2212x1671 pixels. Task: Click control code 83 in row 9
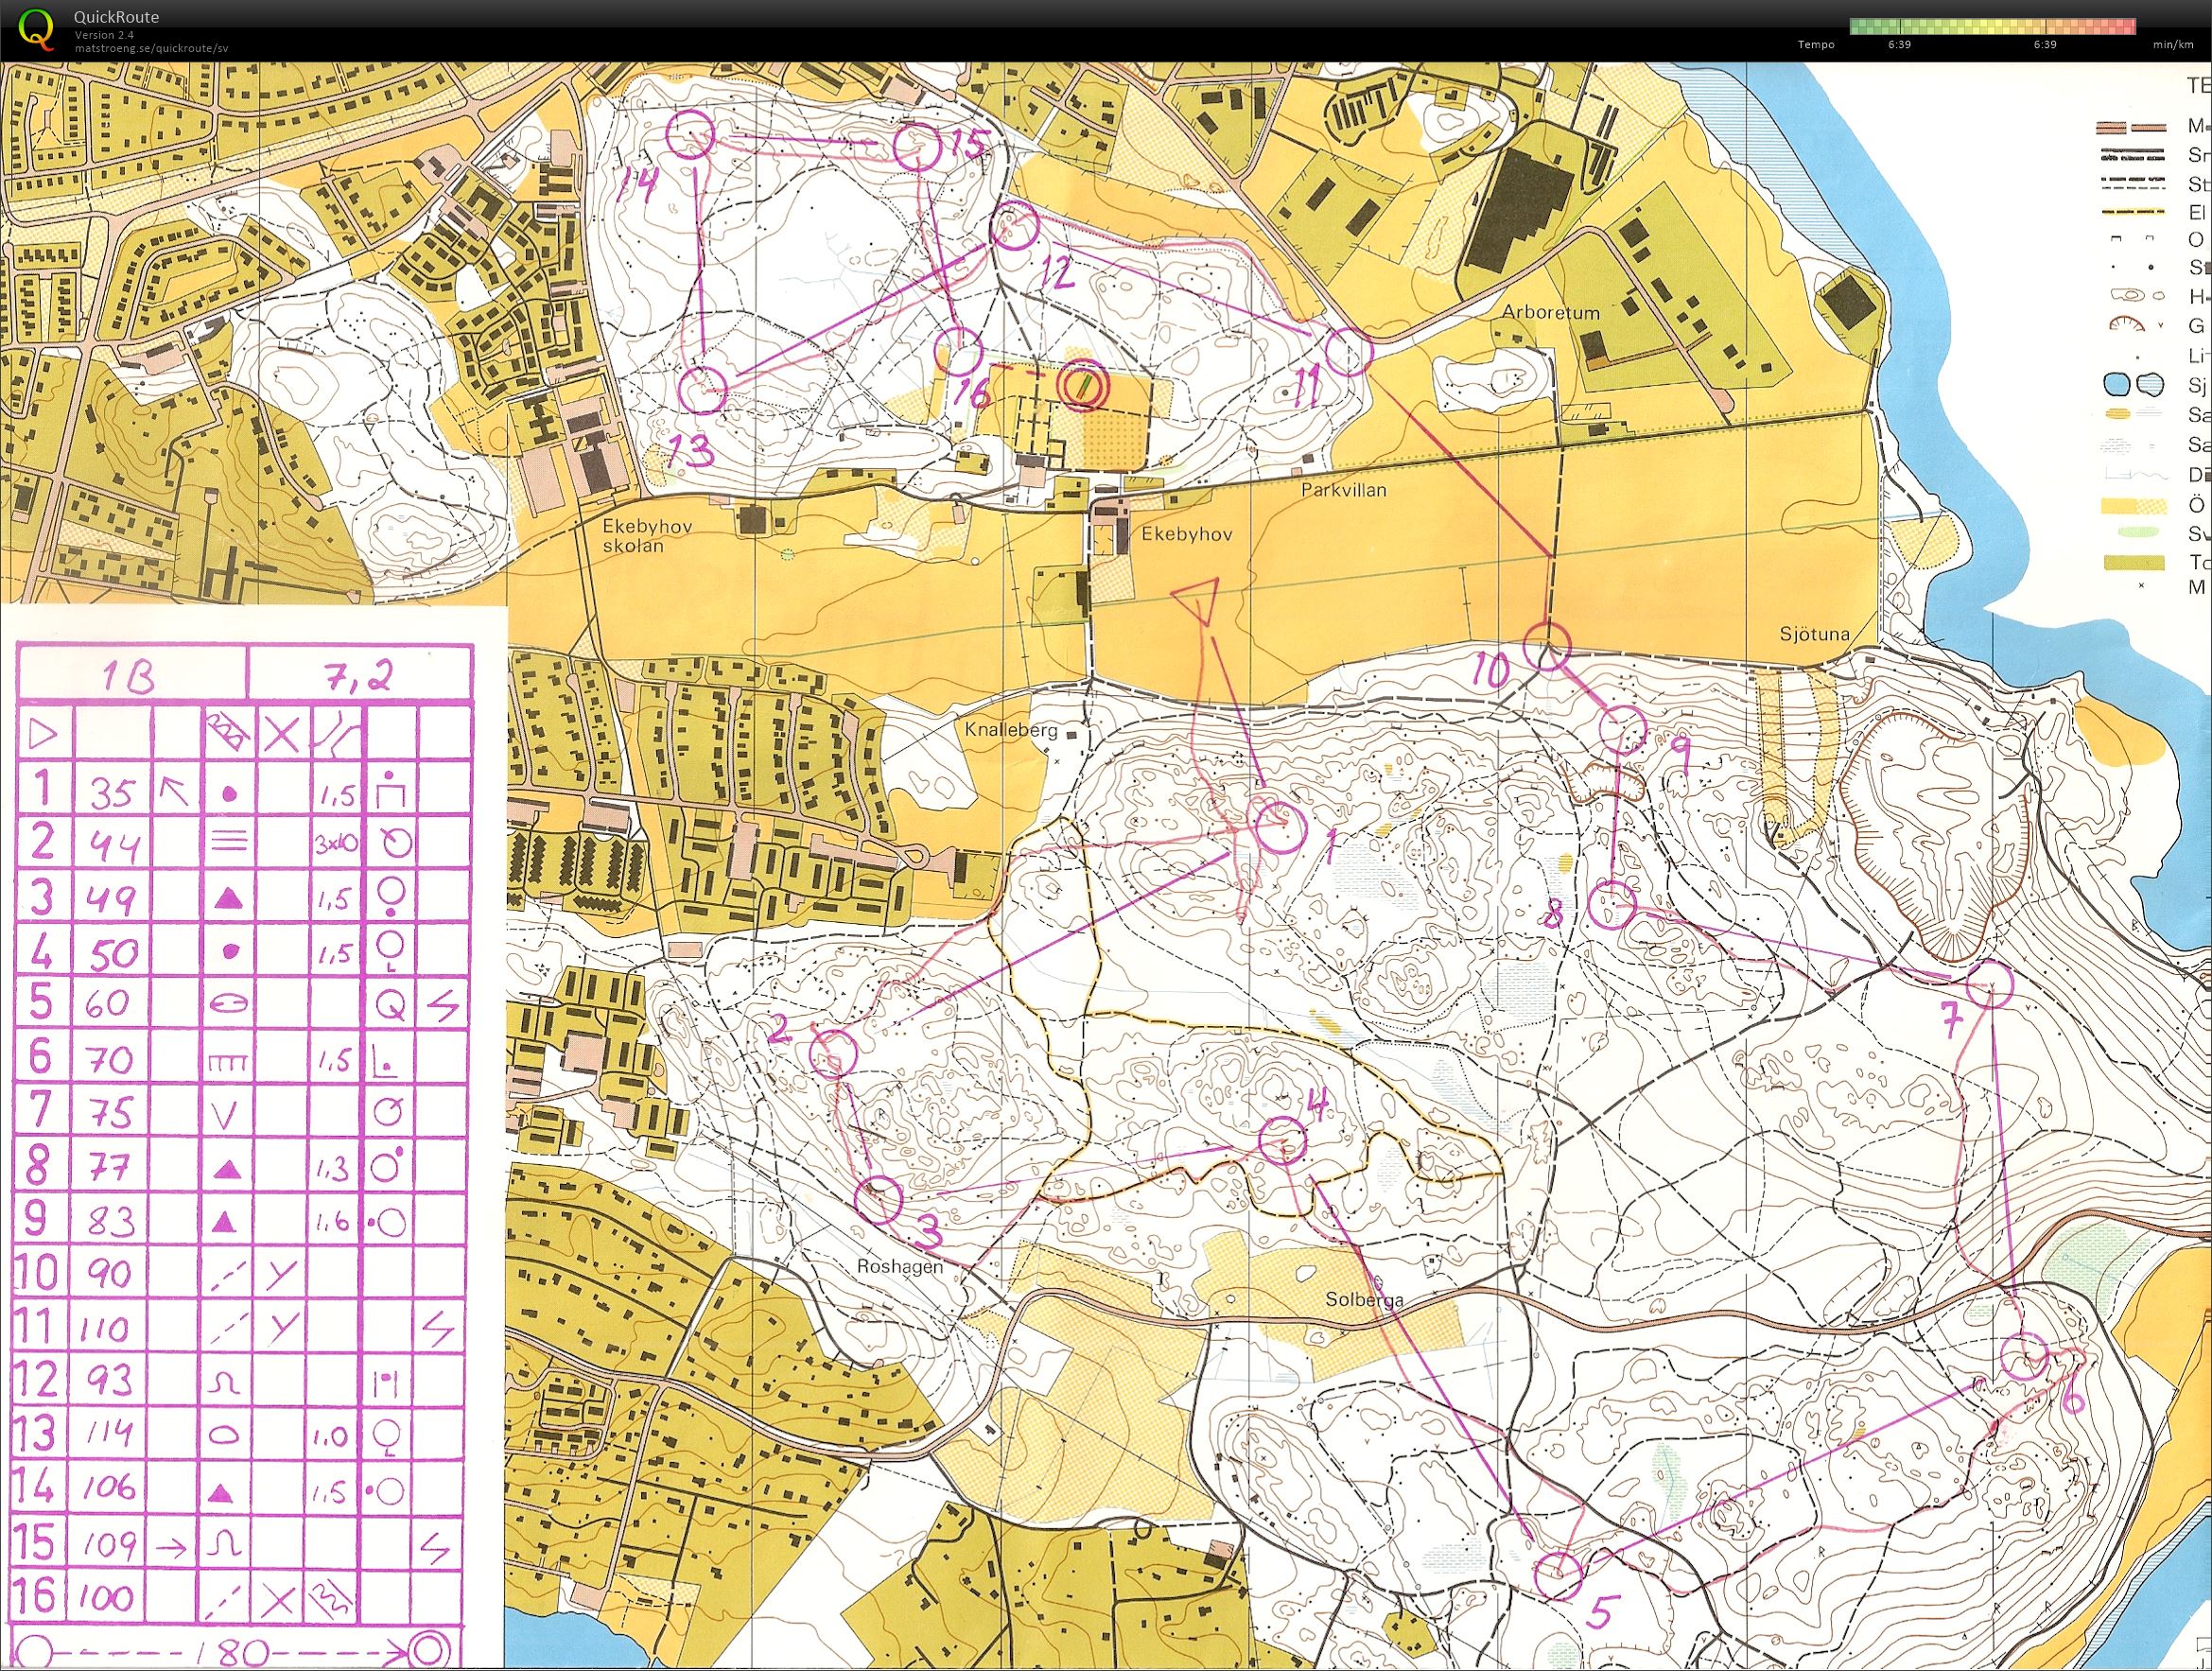pos(109,1221)
